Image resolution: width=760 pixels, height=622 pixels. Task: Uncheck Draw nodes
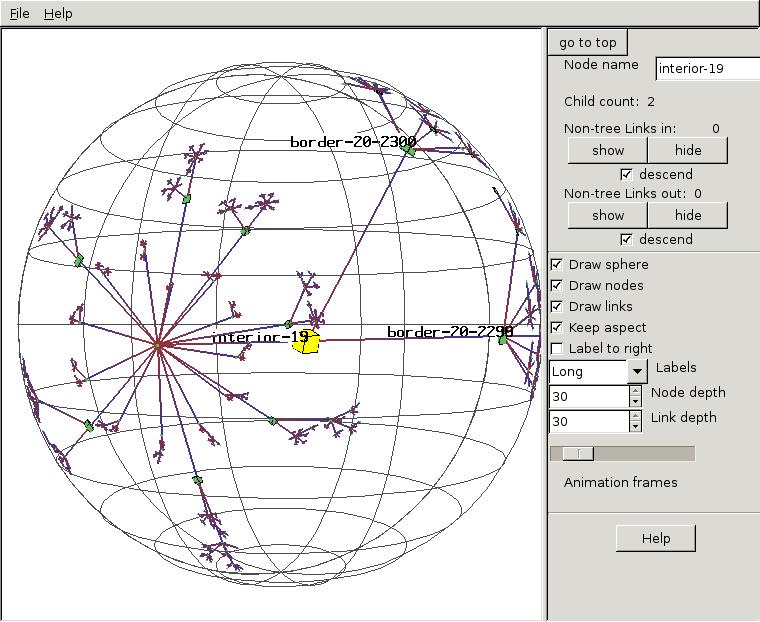557,286
